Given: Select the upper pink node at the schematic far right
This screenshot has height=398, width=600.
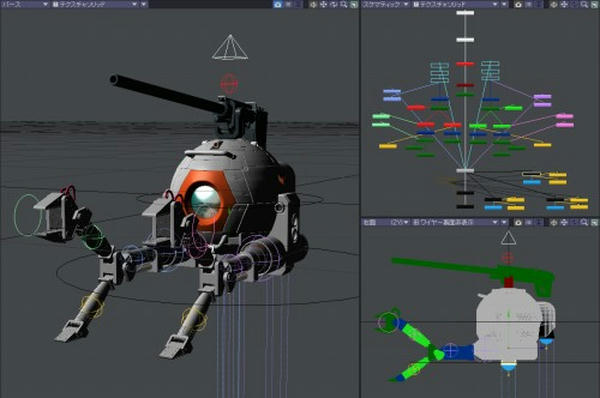Looking at the screenshot, I should 565,116.
